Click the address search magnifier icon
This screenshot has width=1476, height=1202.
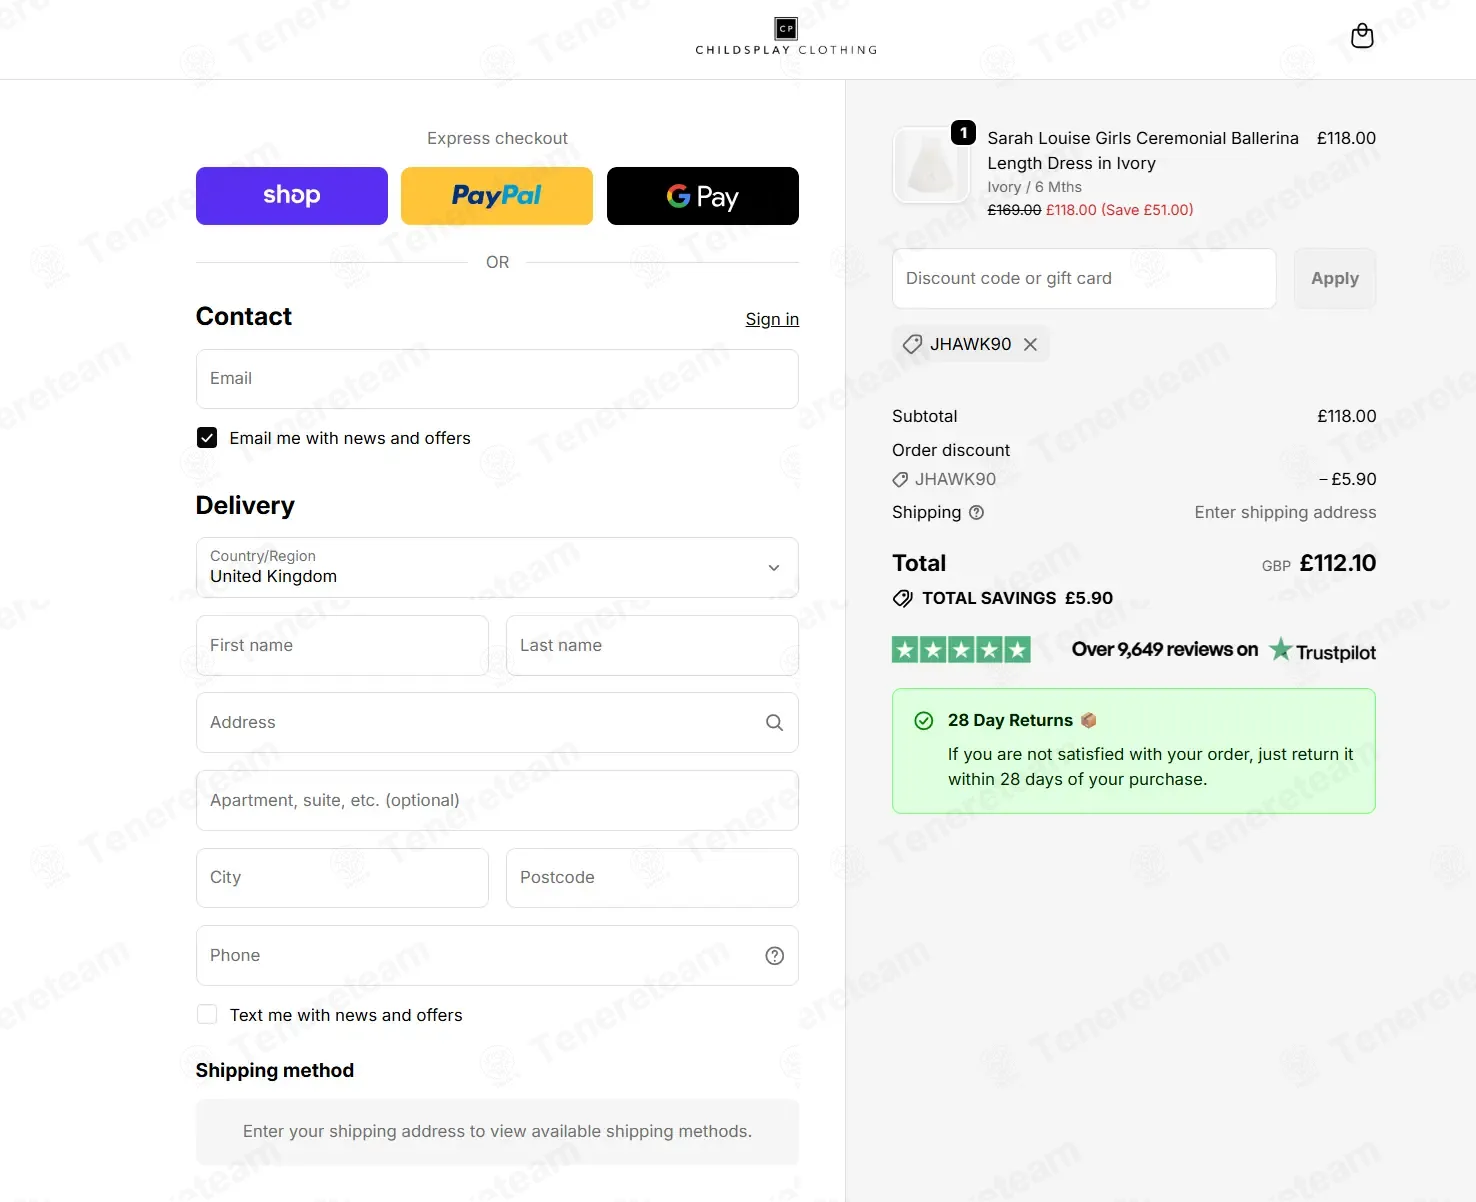(x=774, y=723)
